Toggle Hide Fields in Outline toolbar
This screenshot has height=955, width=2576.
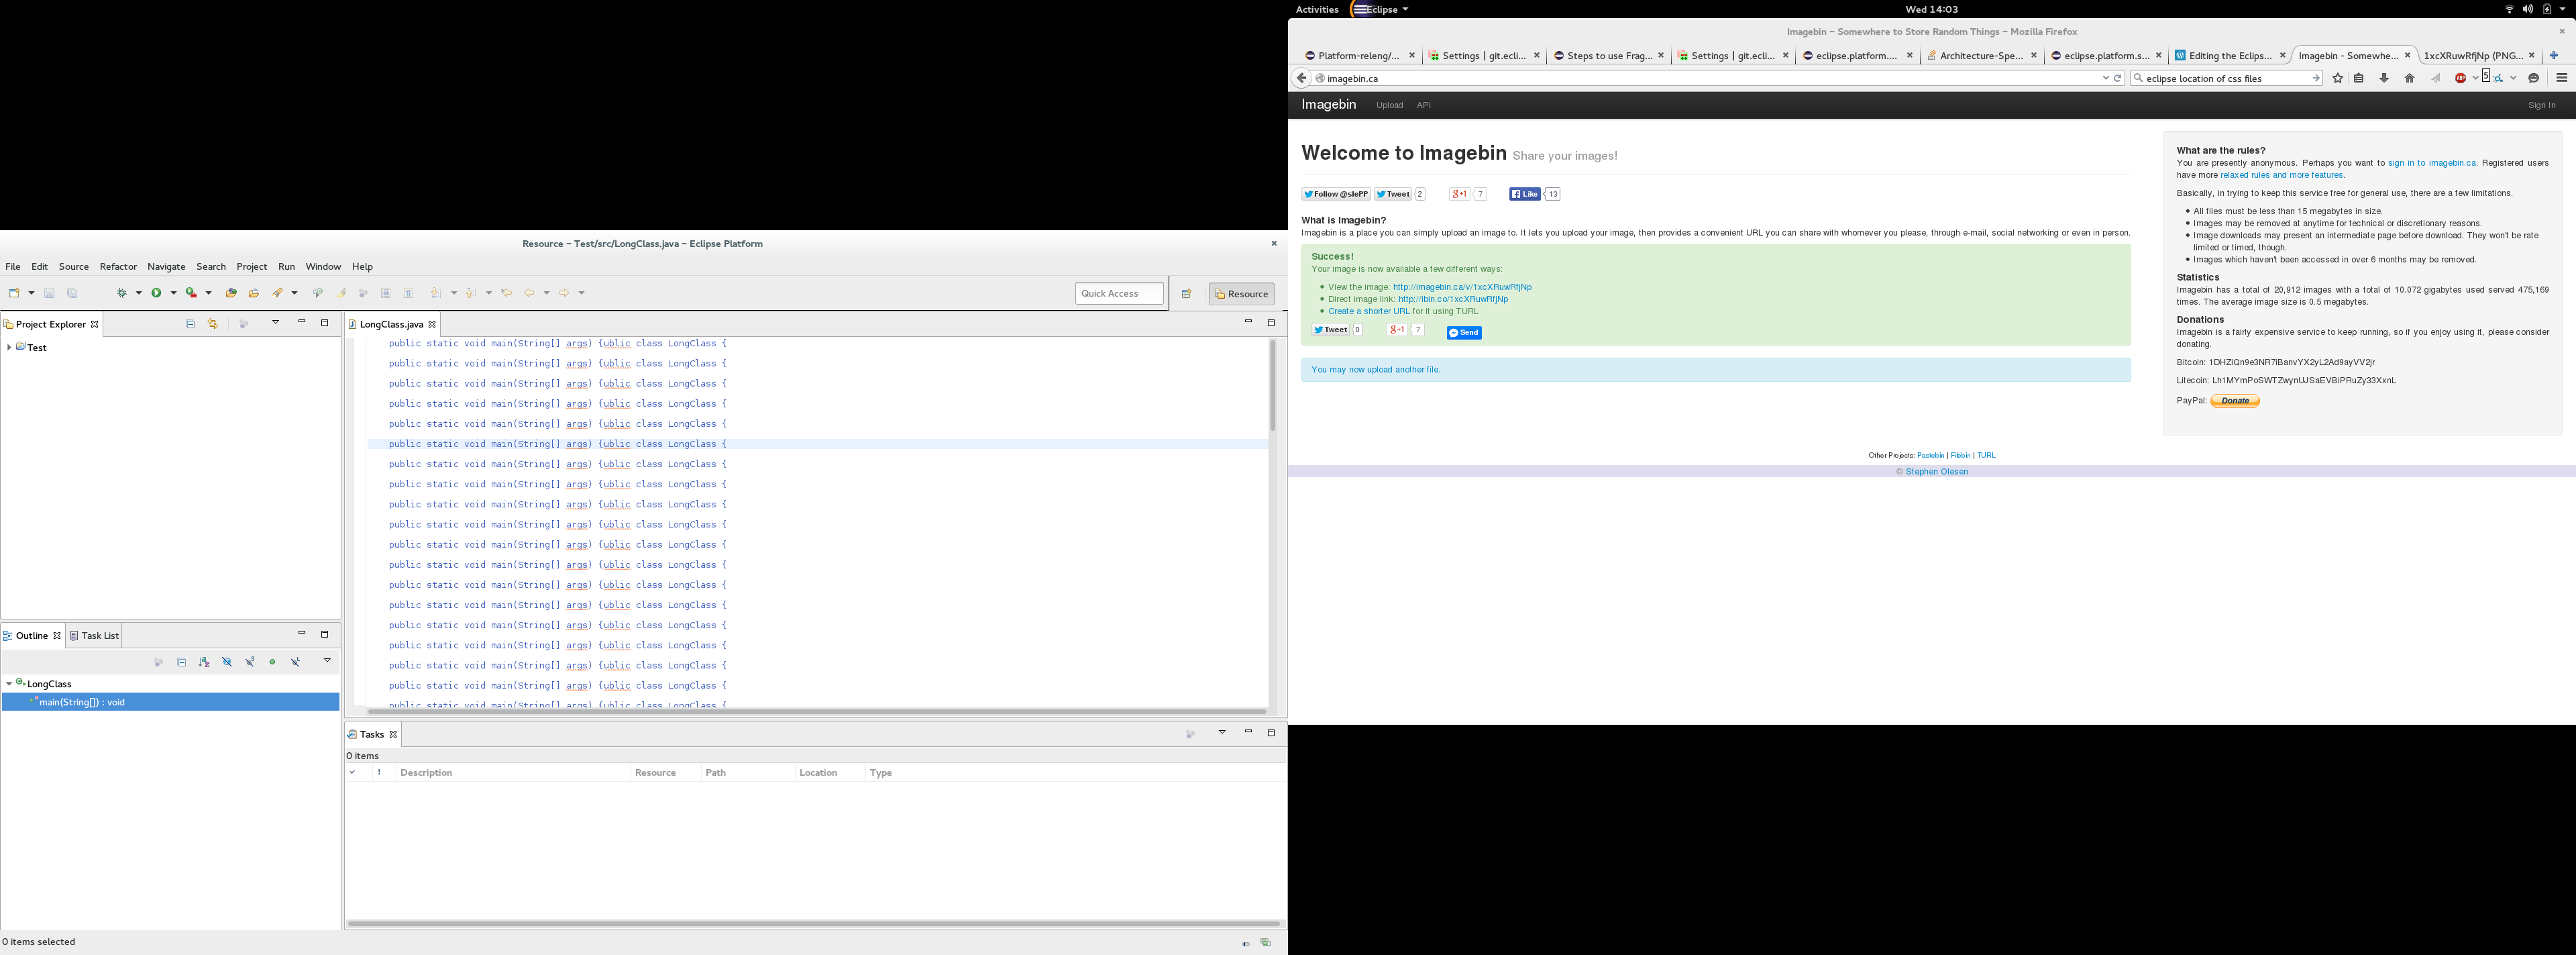tap(227, 662)
